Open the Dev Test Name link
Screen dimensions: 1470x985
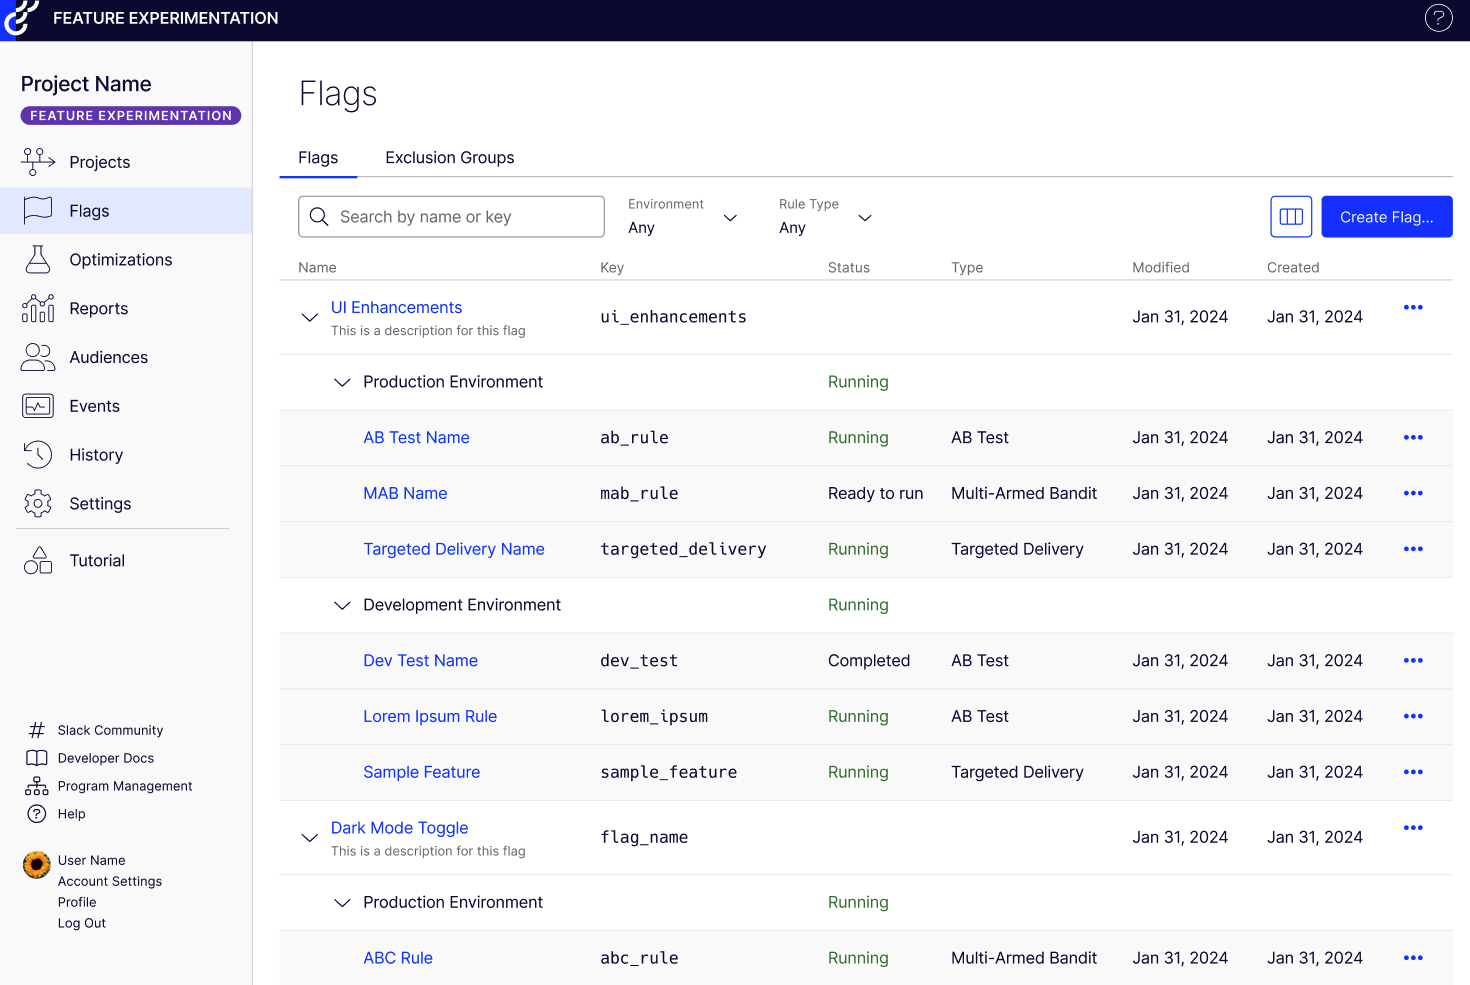[x=421, y=660]
